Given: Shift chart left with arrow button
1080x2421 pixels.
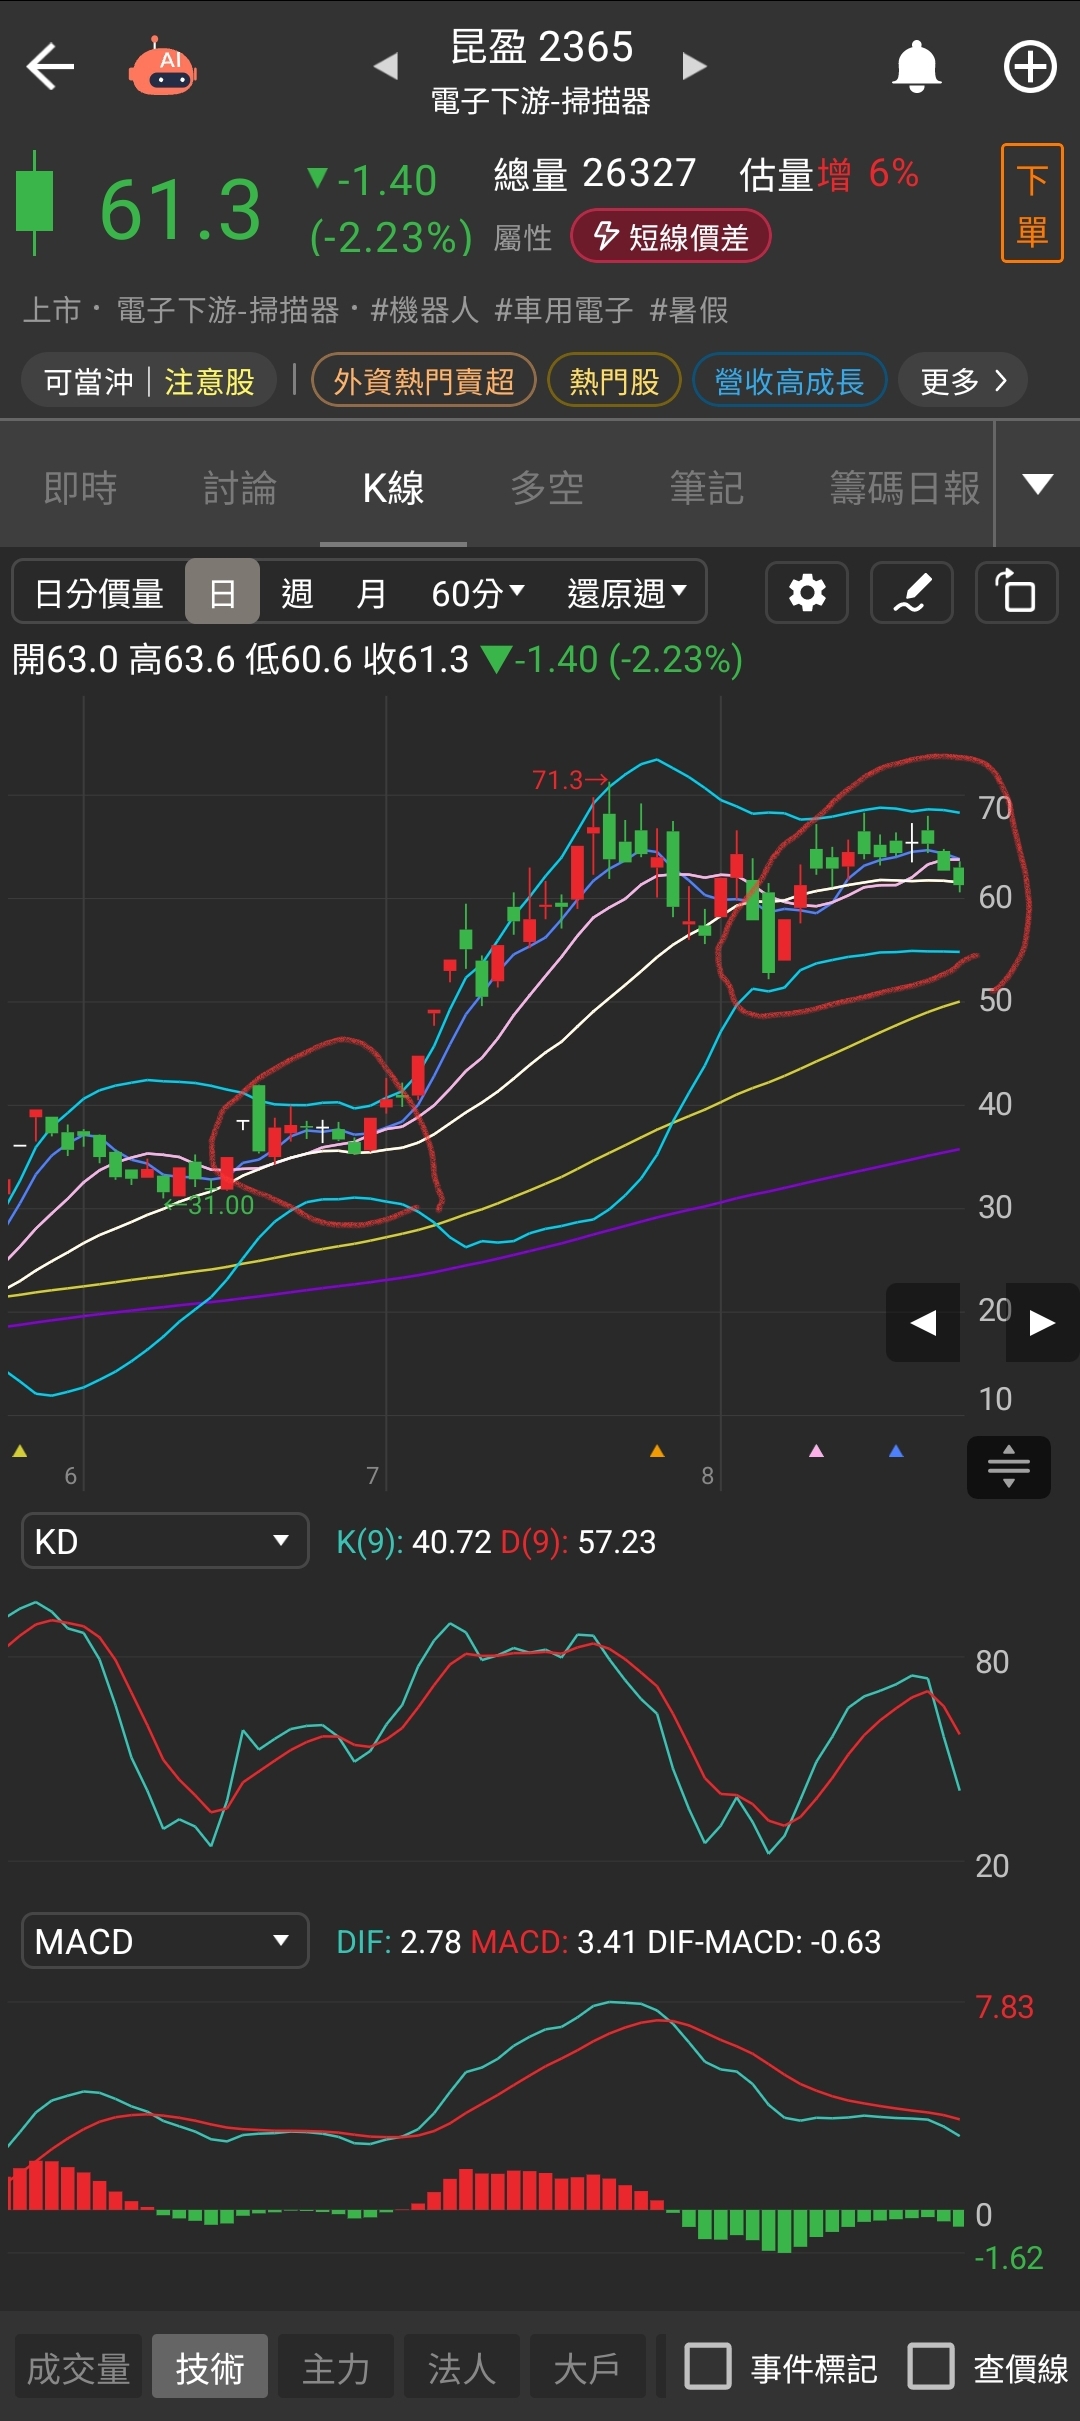Looking at the screenshot, I should [923, 1323].
